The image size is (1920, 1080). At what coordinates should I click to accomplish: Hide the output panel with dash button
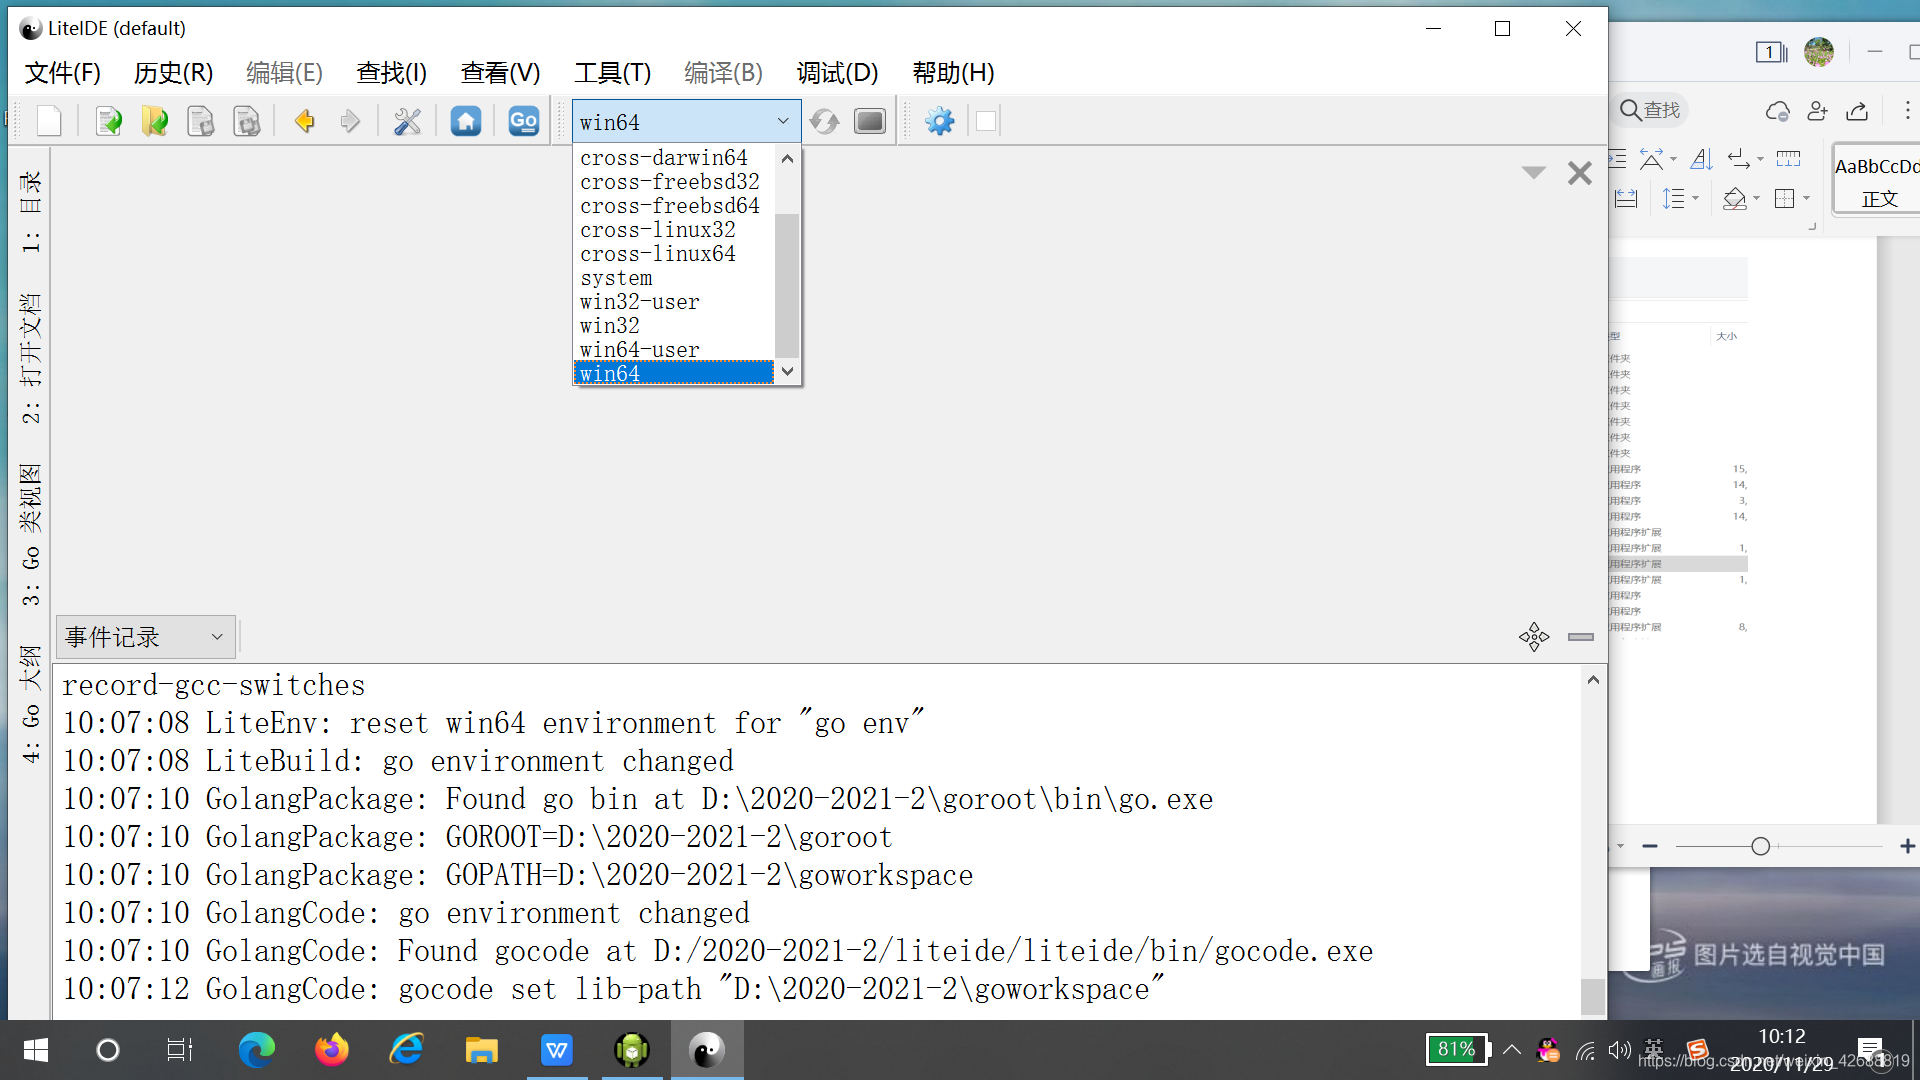(x=1581, y=637)
